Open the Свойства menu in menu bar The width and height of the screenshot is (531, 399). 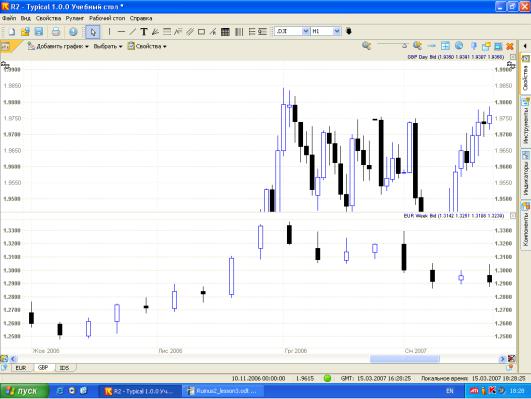coord(48,18)
